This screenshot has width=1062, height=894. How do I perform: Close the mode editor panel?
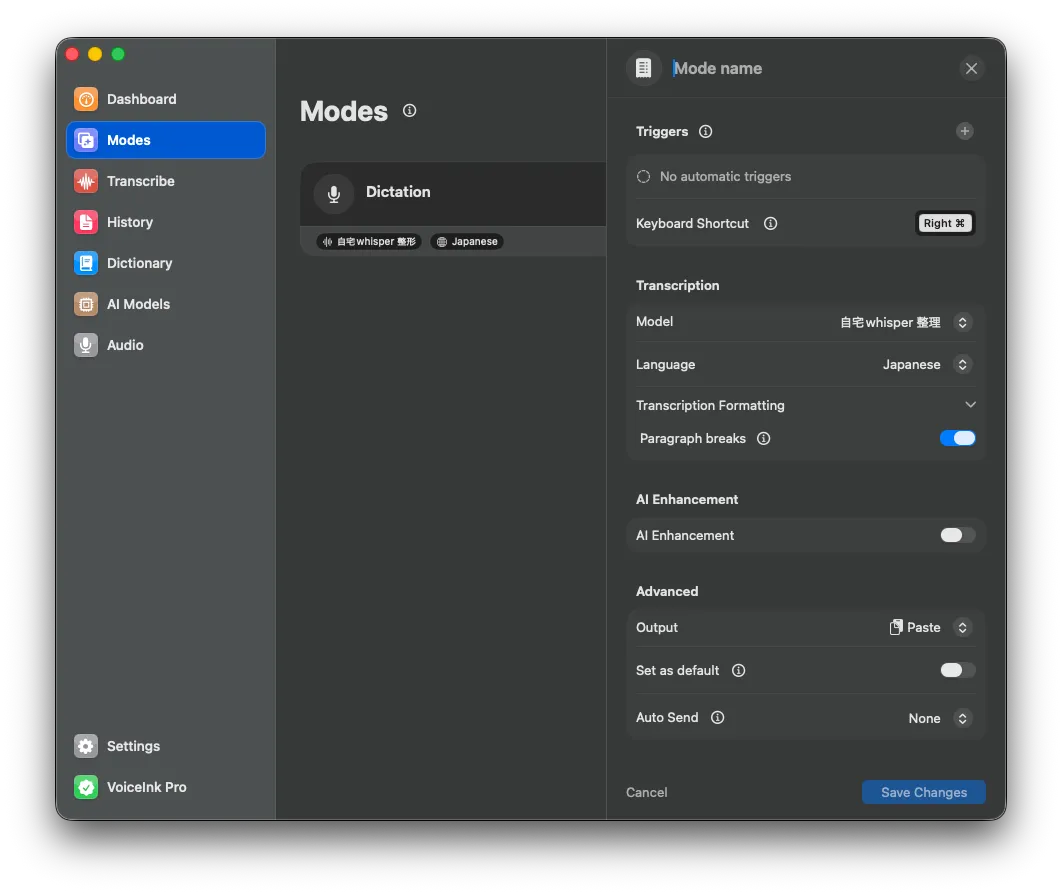tap(971, 68)
